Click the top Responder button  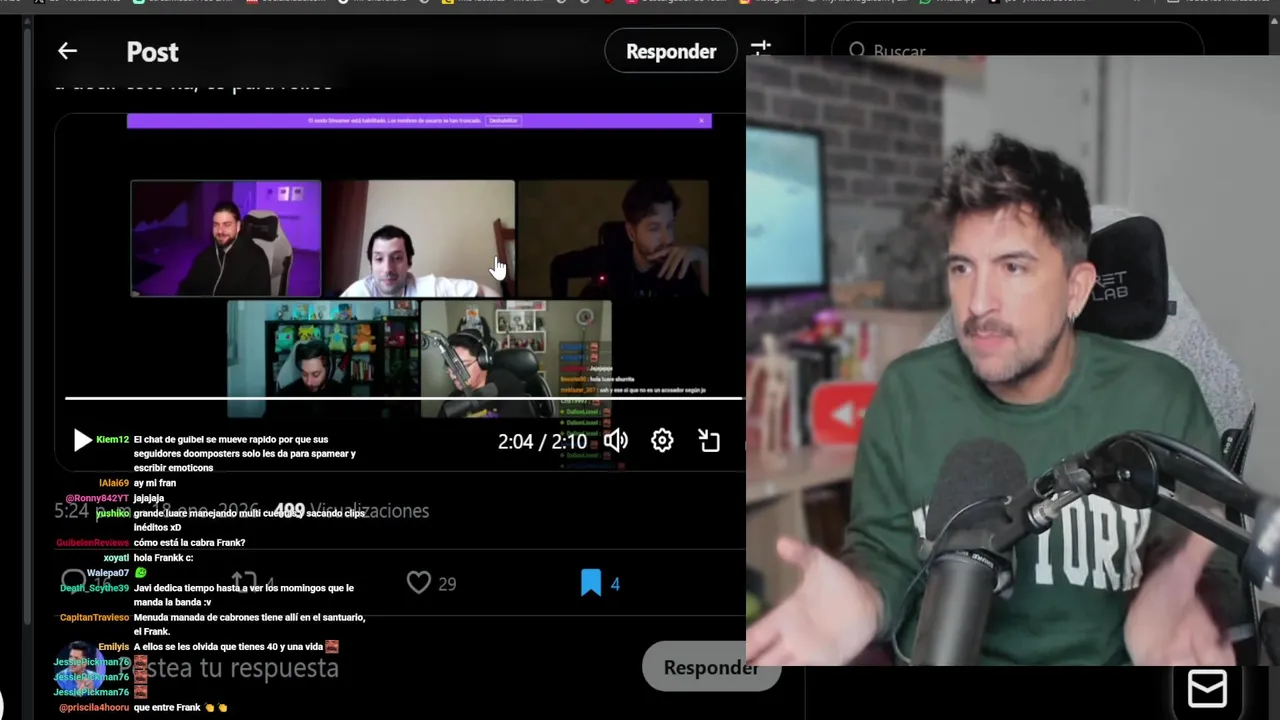click(671, 51)
